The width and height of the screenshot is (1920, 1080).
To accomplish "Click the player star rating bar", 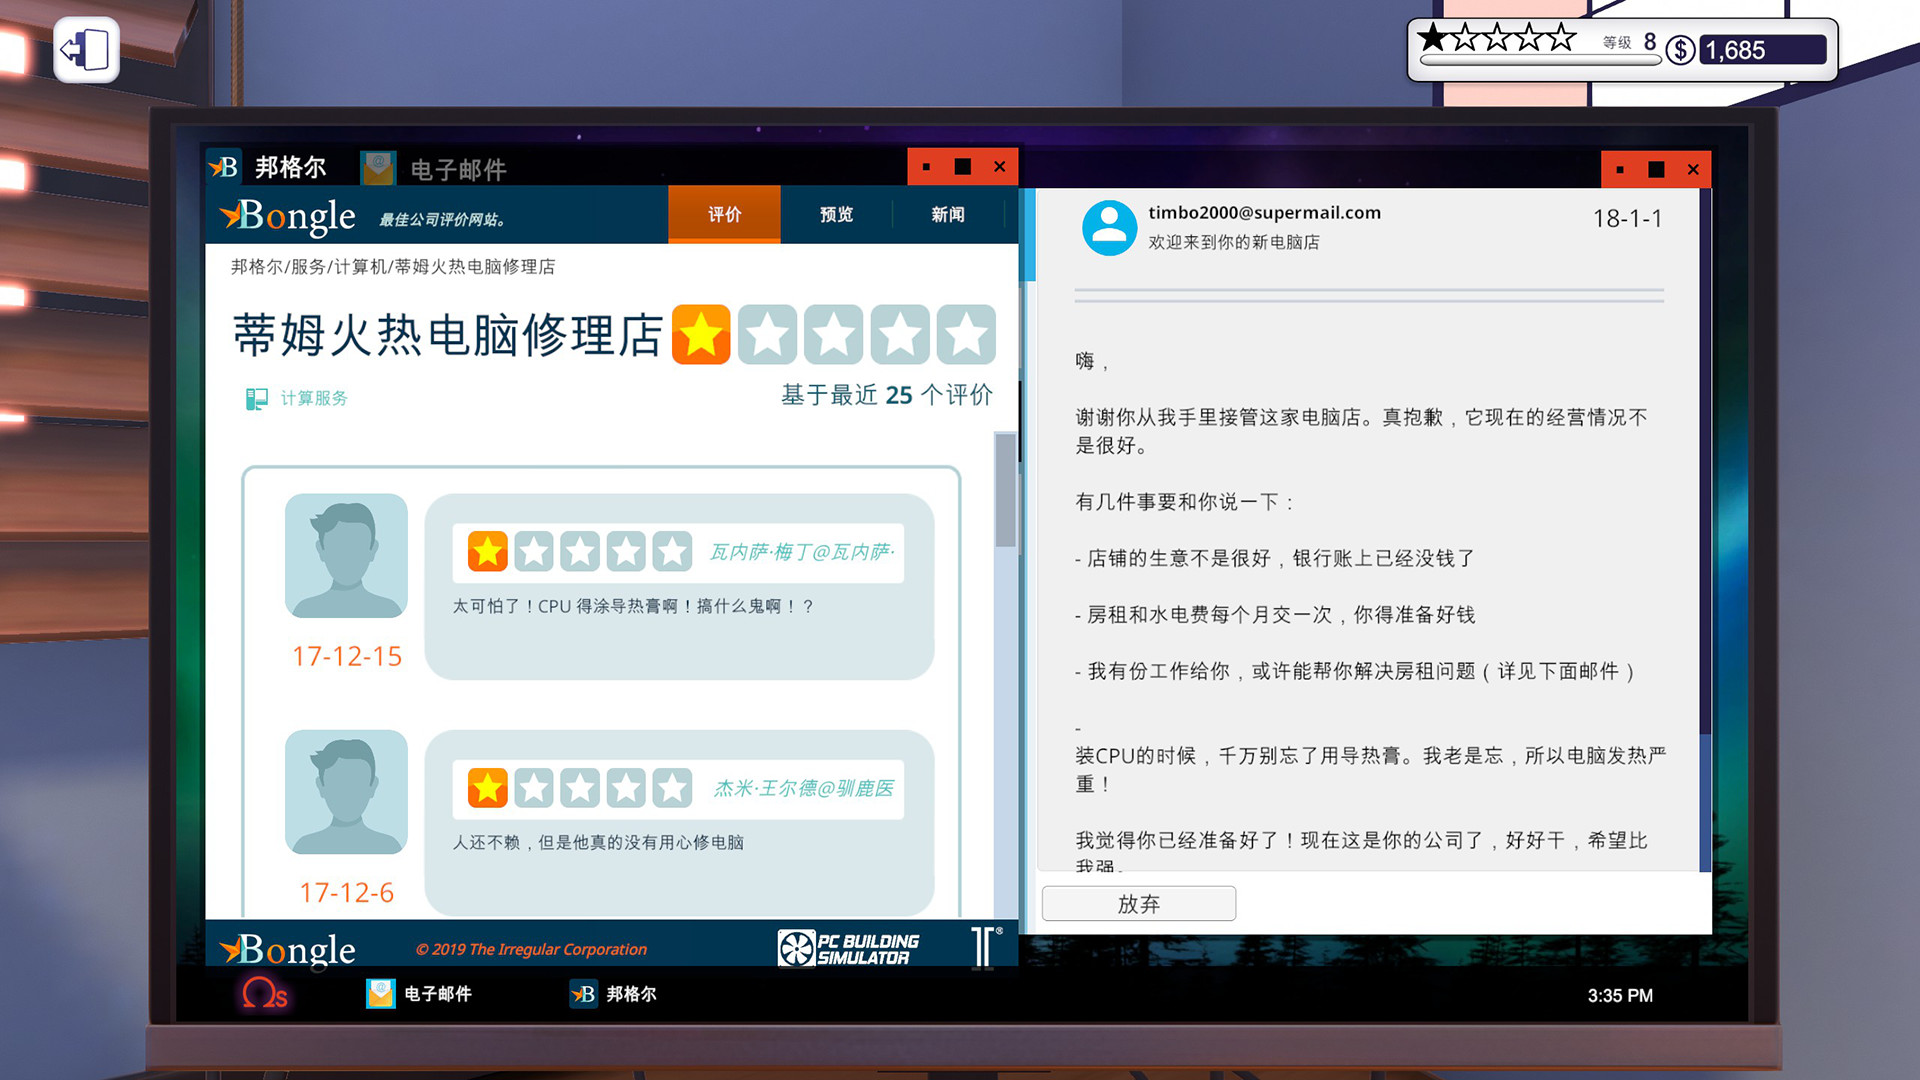I will click(x=1497, y=39).
